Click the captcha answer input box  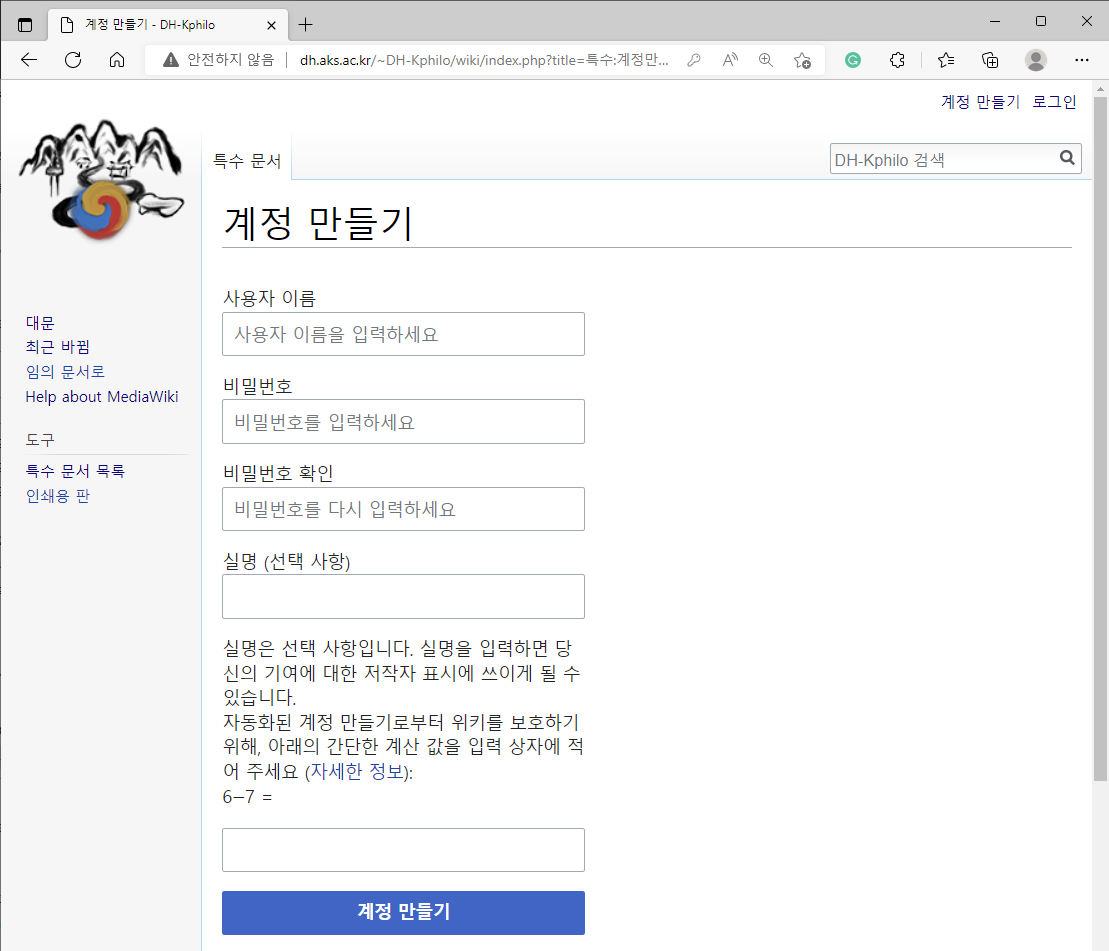(x=403, y=850)
